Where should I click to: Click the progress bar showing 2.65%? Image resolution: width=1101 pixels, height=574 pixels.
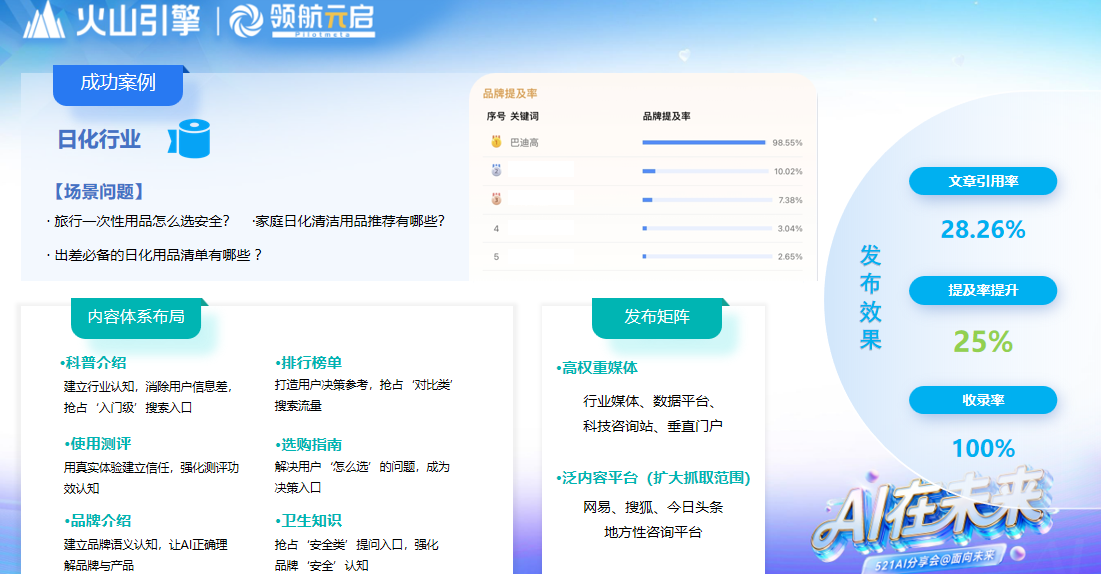[x=706, y=256]
